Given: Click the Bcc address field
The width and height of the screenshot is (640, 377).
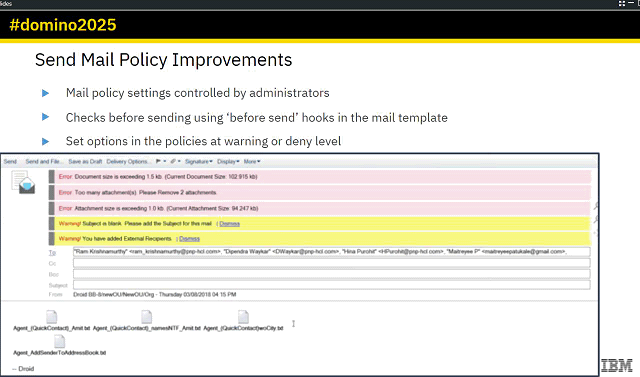Looking at the screenshot, I should pyautogui.click(x=331, y=274).
